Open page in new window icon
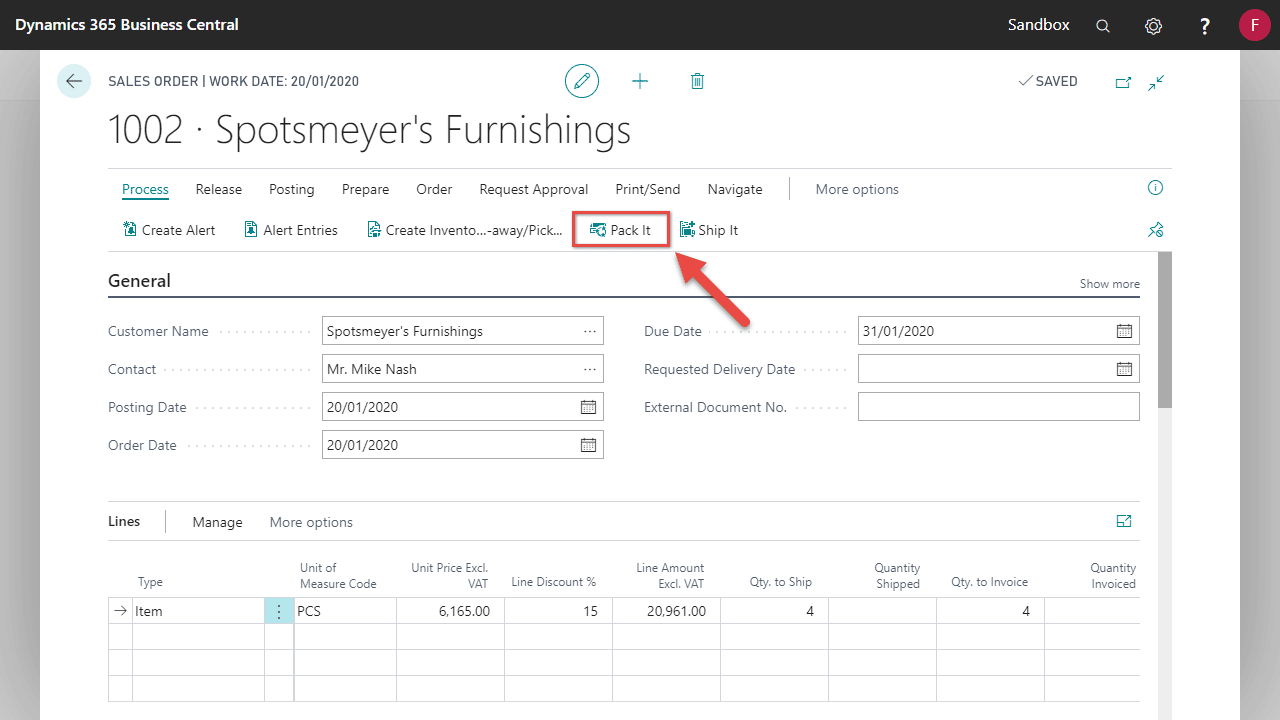 point(1123,82)
